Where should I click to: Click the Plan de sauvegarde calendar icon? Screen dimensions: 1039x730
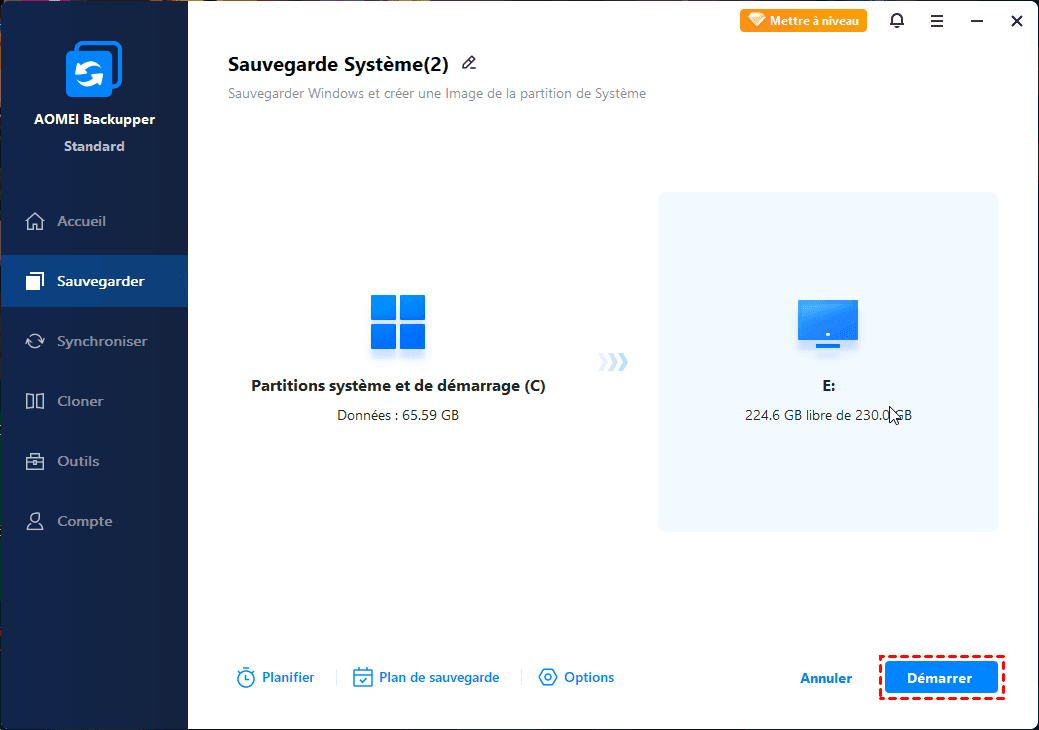pos(362,677)
